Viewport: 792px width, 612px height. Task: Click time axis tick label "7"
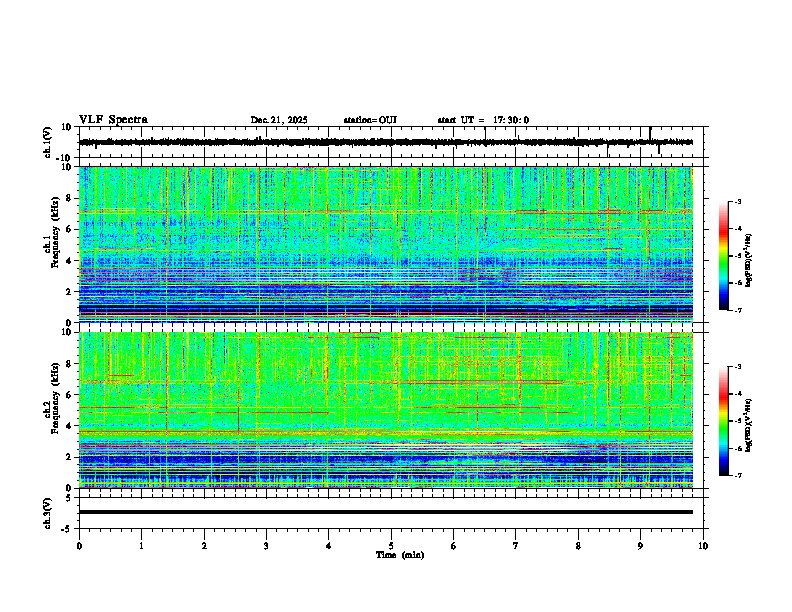[x=516, y=546]
